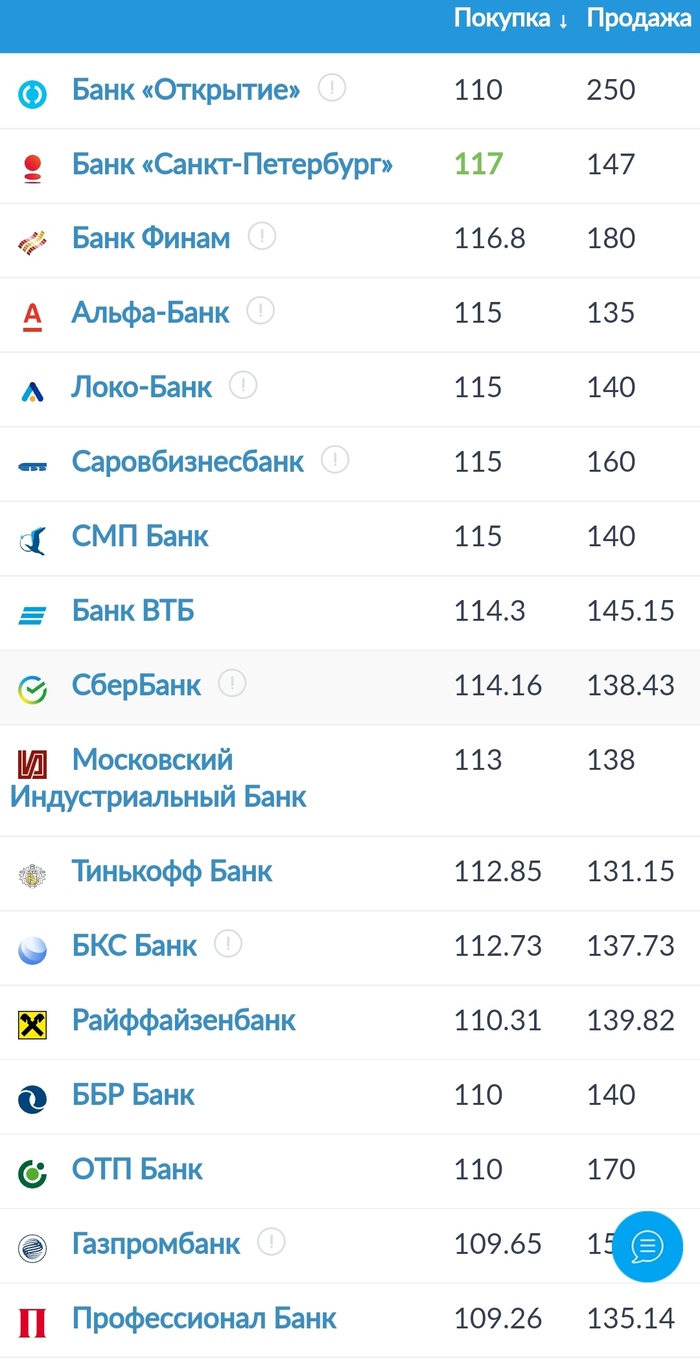The width and height of the screenshot is (700, 1366).
Task: Click the Банк «Открытие» logo icon
Action: 32,94
